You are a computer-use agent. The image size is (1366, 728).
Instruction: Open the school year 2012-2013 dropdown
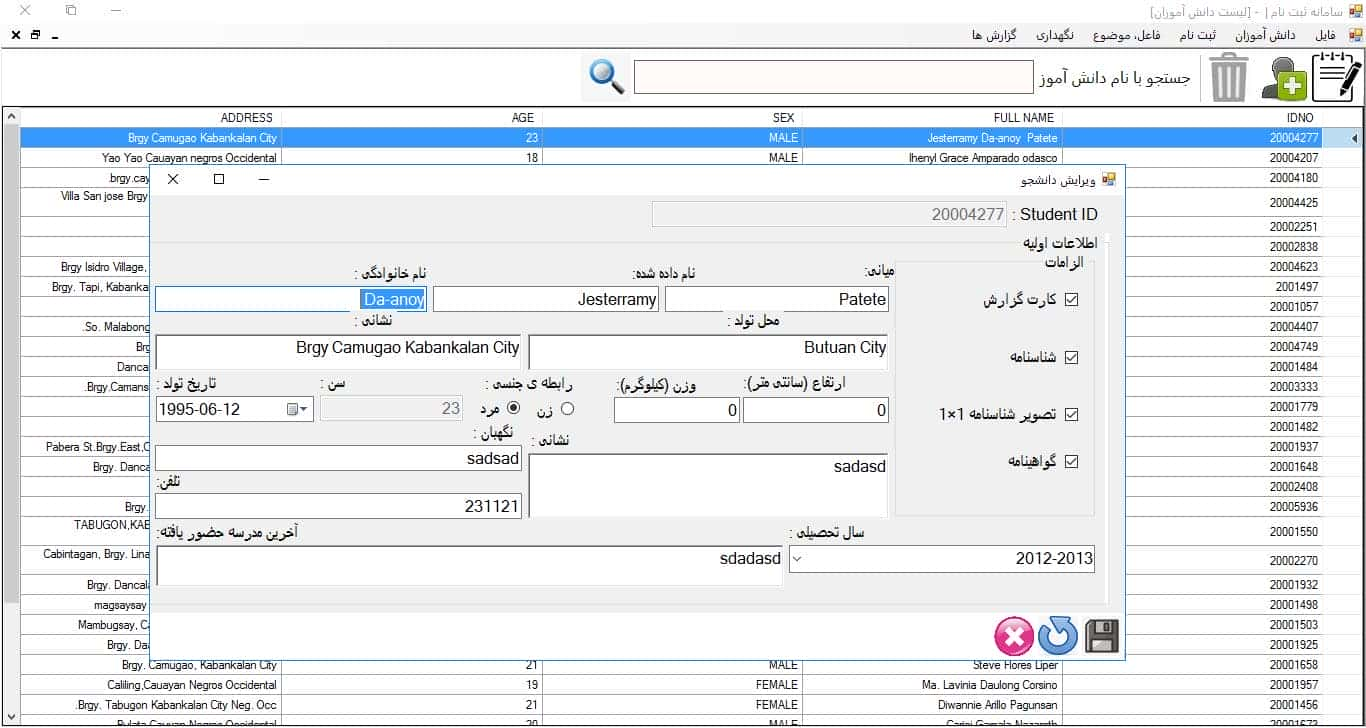point(797,559)
